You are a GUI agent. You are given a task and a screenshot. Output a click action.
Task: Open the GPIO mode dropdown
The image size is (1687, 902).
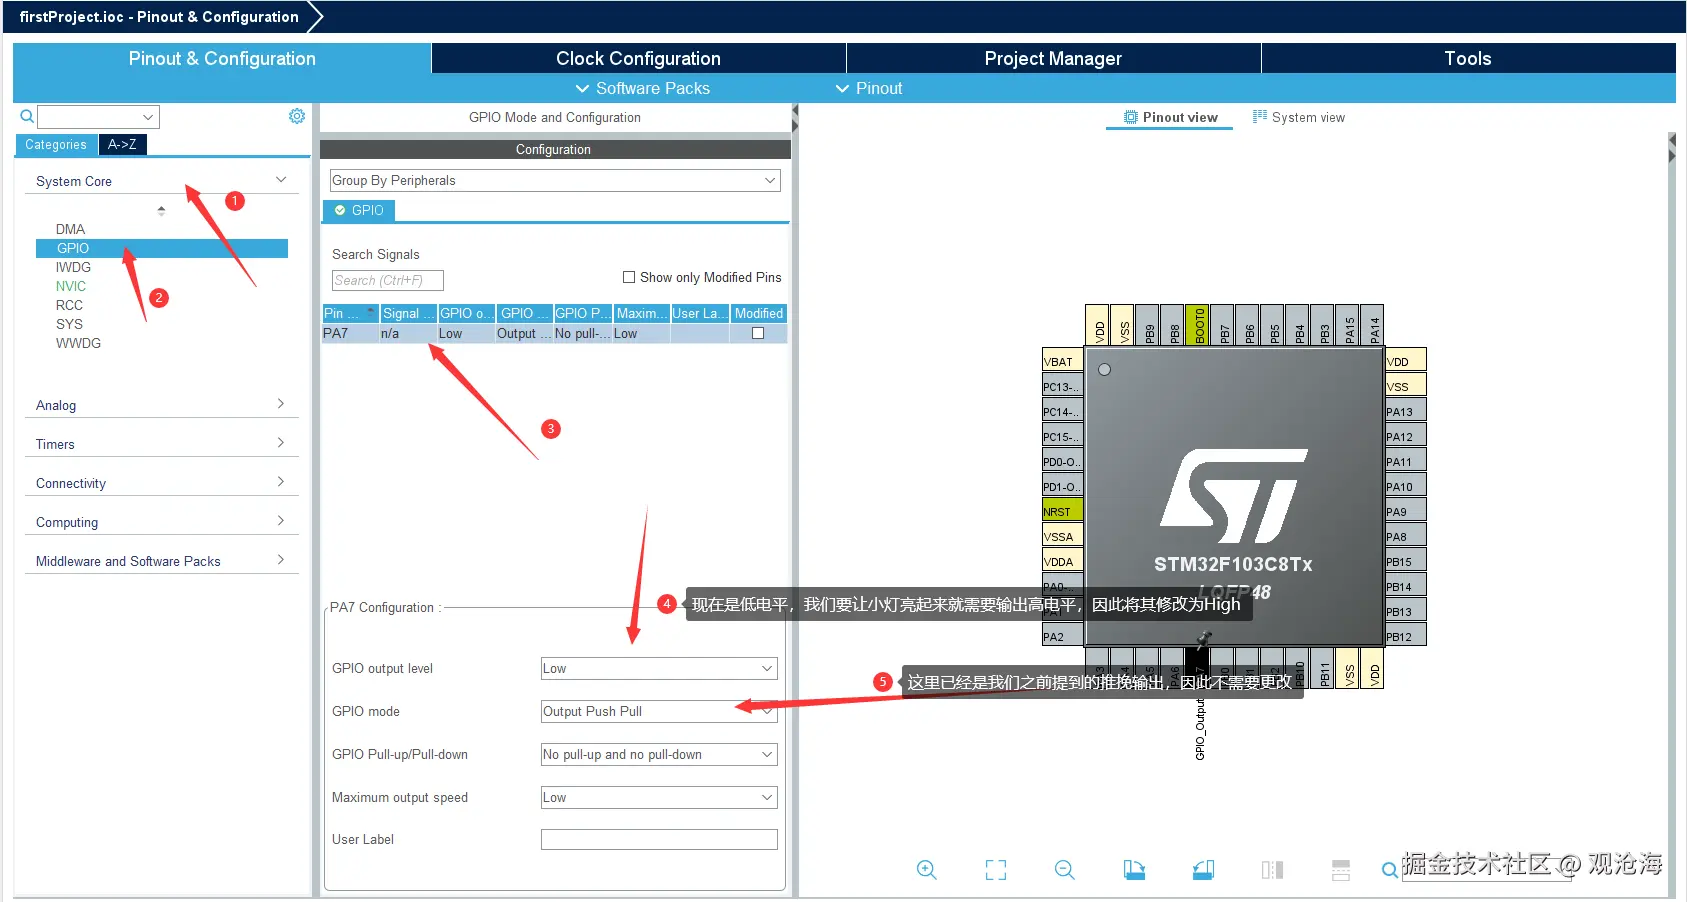[x=659, y=711]
